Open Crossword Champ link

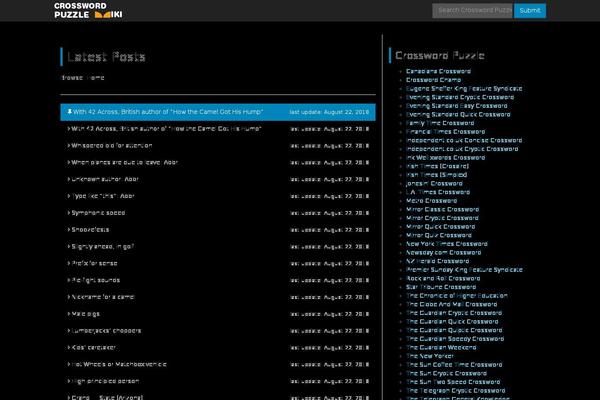coord(433,80)
